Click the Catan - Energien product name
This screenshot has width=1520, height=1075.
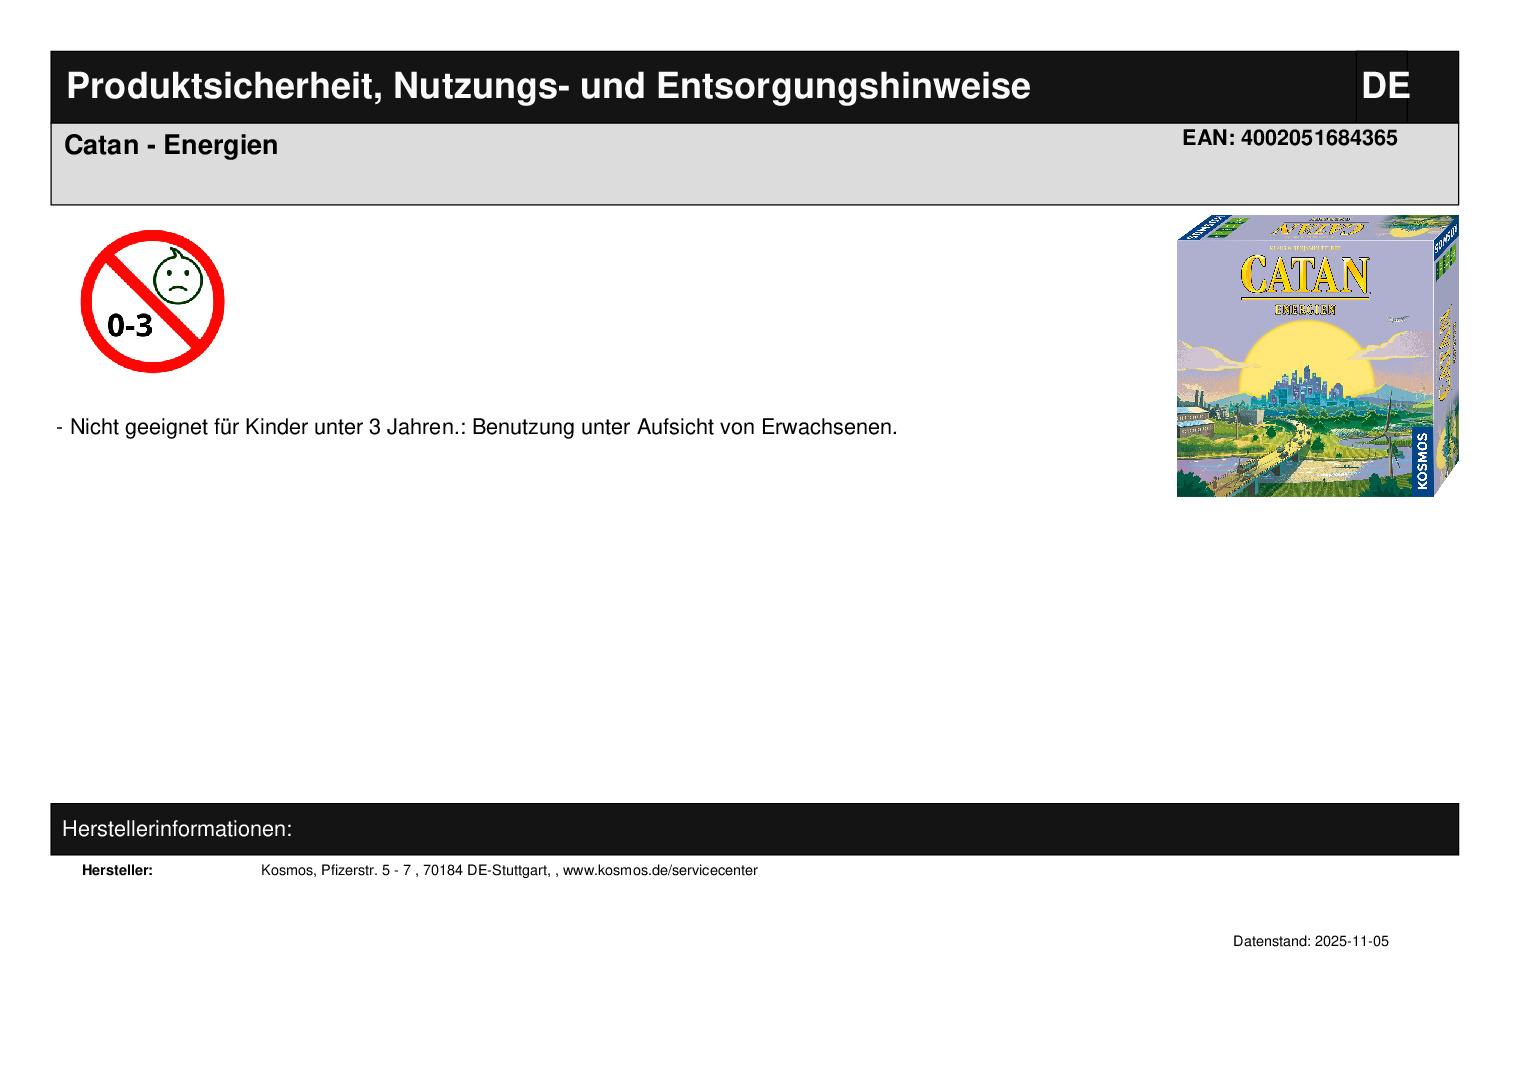(x=171, y=145)
